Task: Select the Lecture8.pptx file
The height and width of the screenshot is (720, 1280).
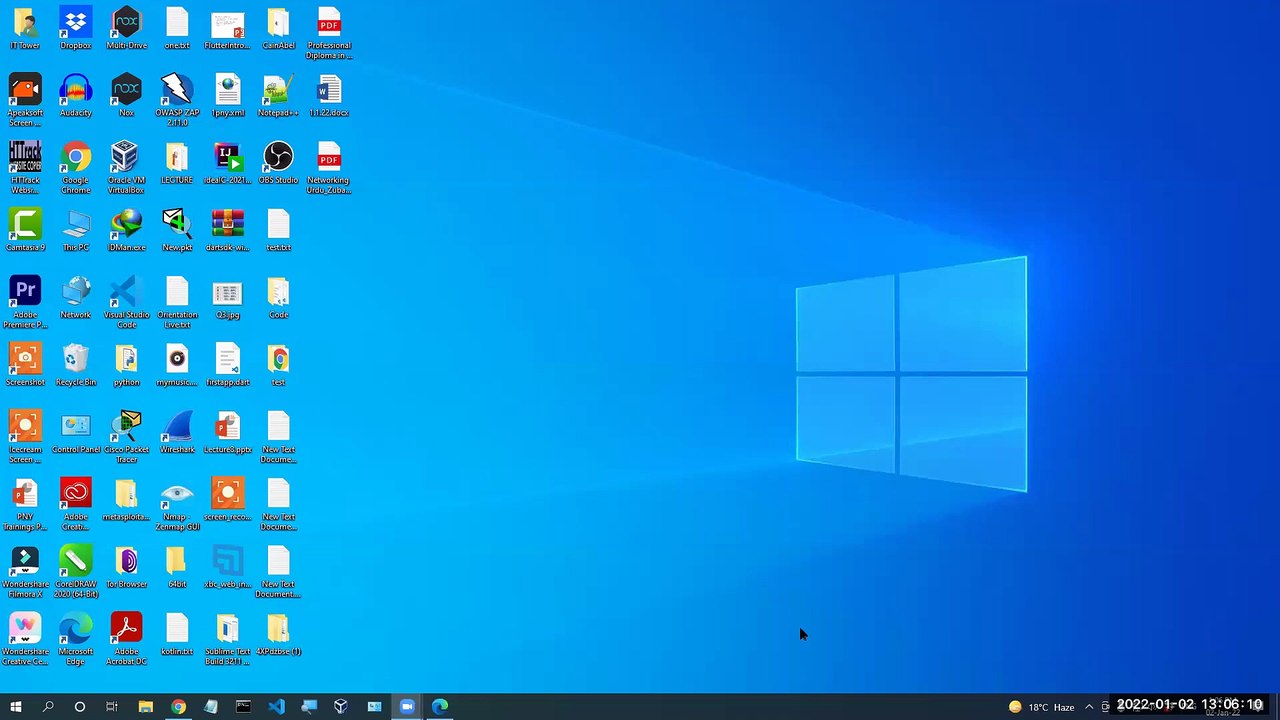Action: point(227,432)
